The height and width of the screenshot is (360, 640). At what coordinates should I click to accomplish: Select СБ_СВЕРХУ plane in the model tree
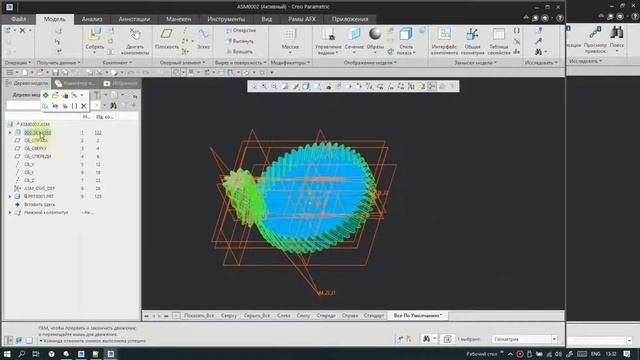(x=35, y=148)
